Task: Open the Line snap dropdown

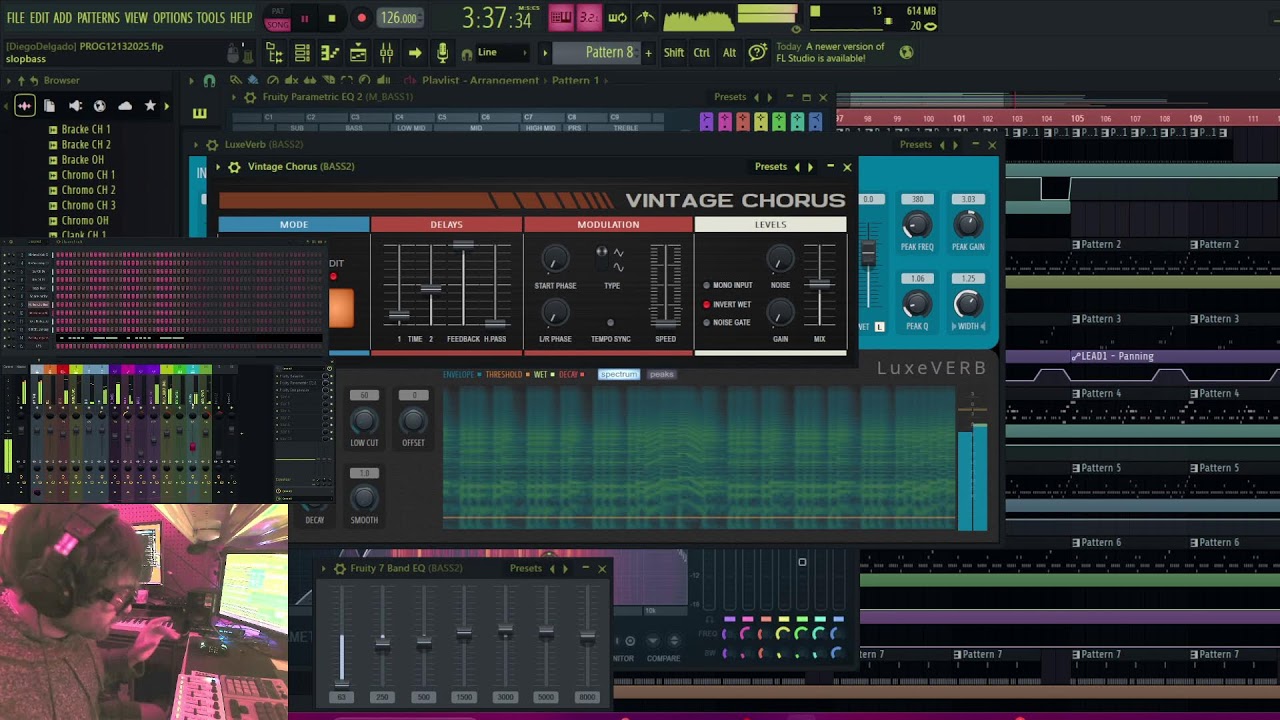Action: tap(500, 52)
